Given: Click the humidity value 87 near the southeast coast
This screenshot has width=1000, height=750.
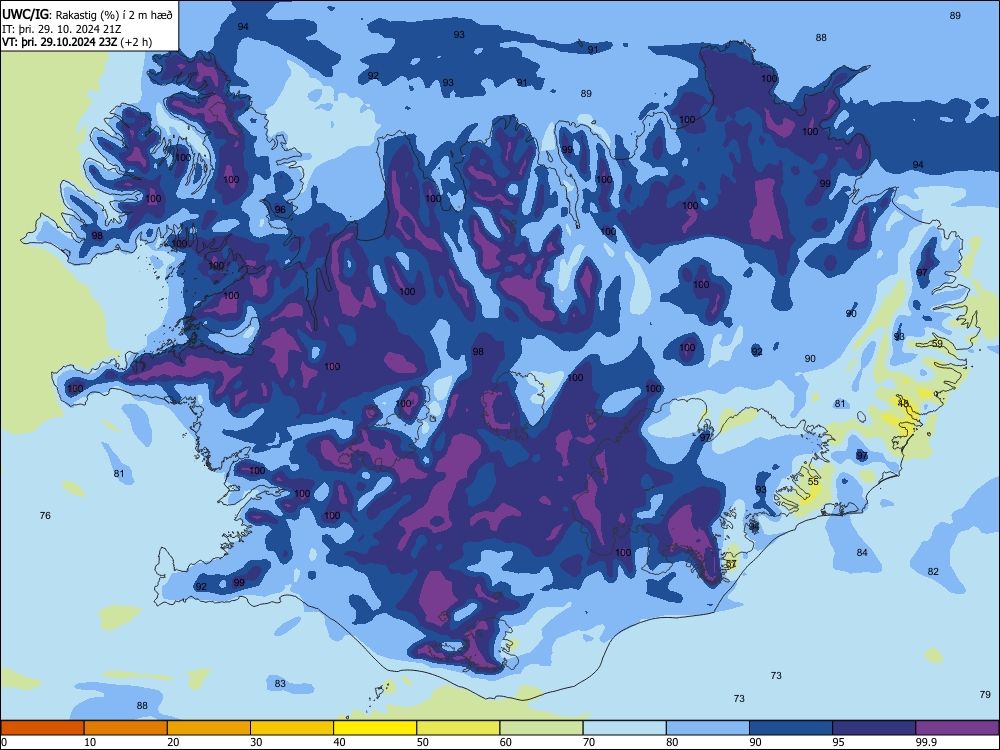Looking at the screenshot, I should (x=732, y=564).
